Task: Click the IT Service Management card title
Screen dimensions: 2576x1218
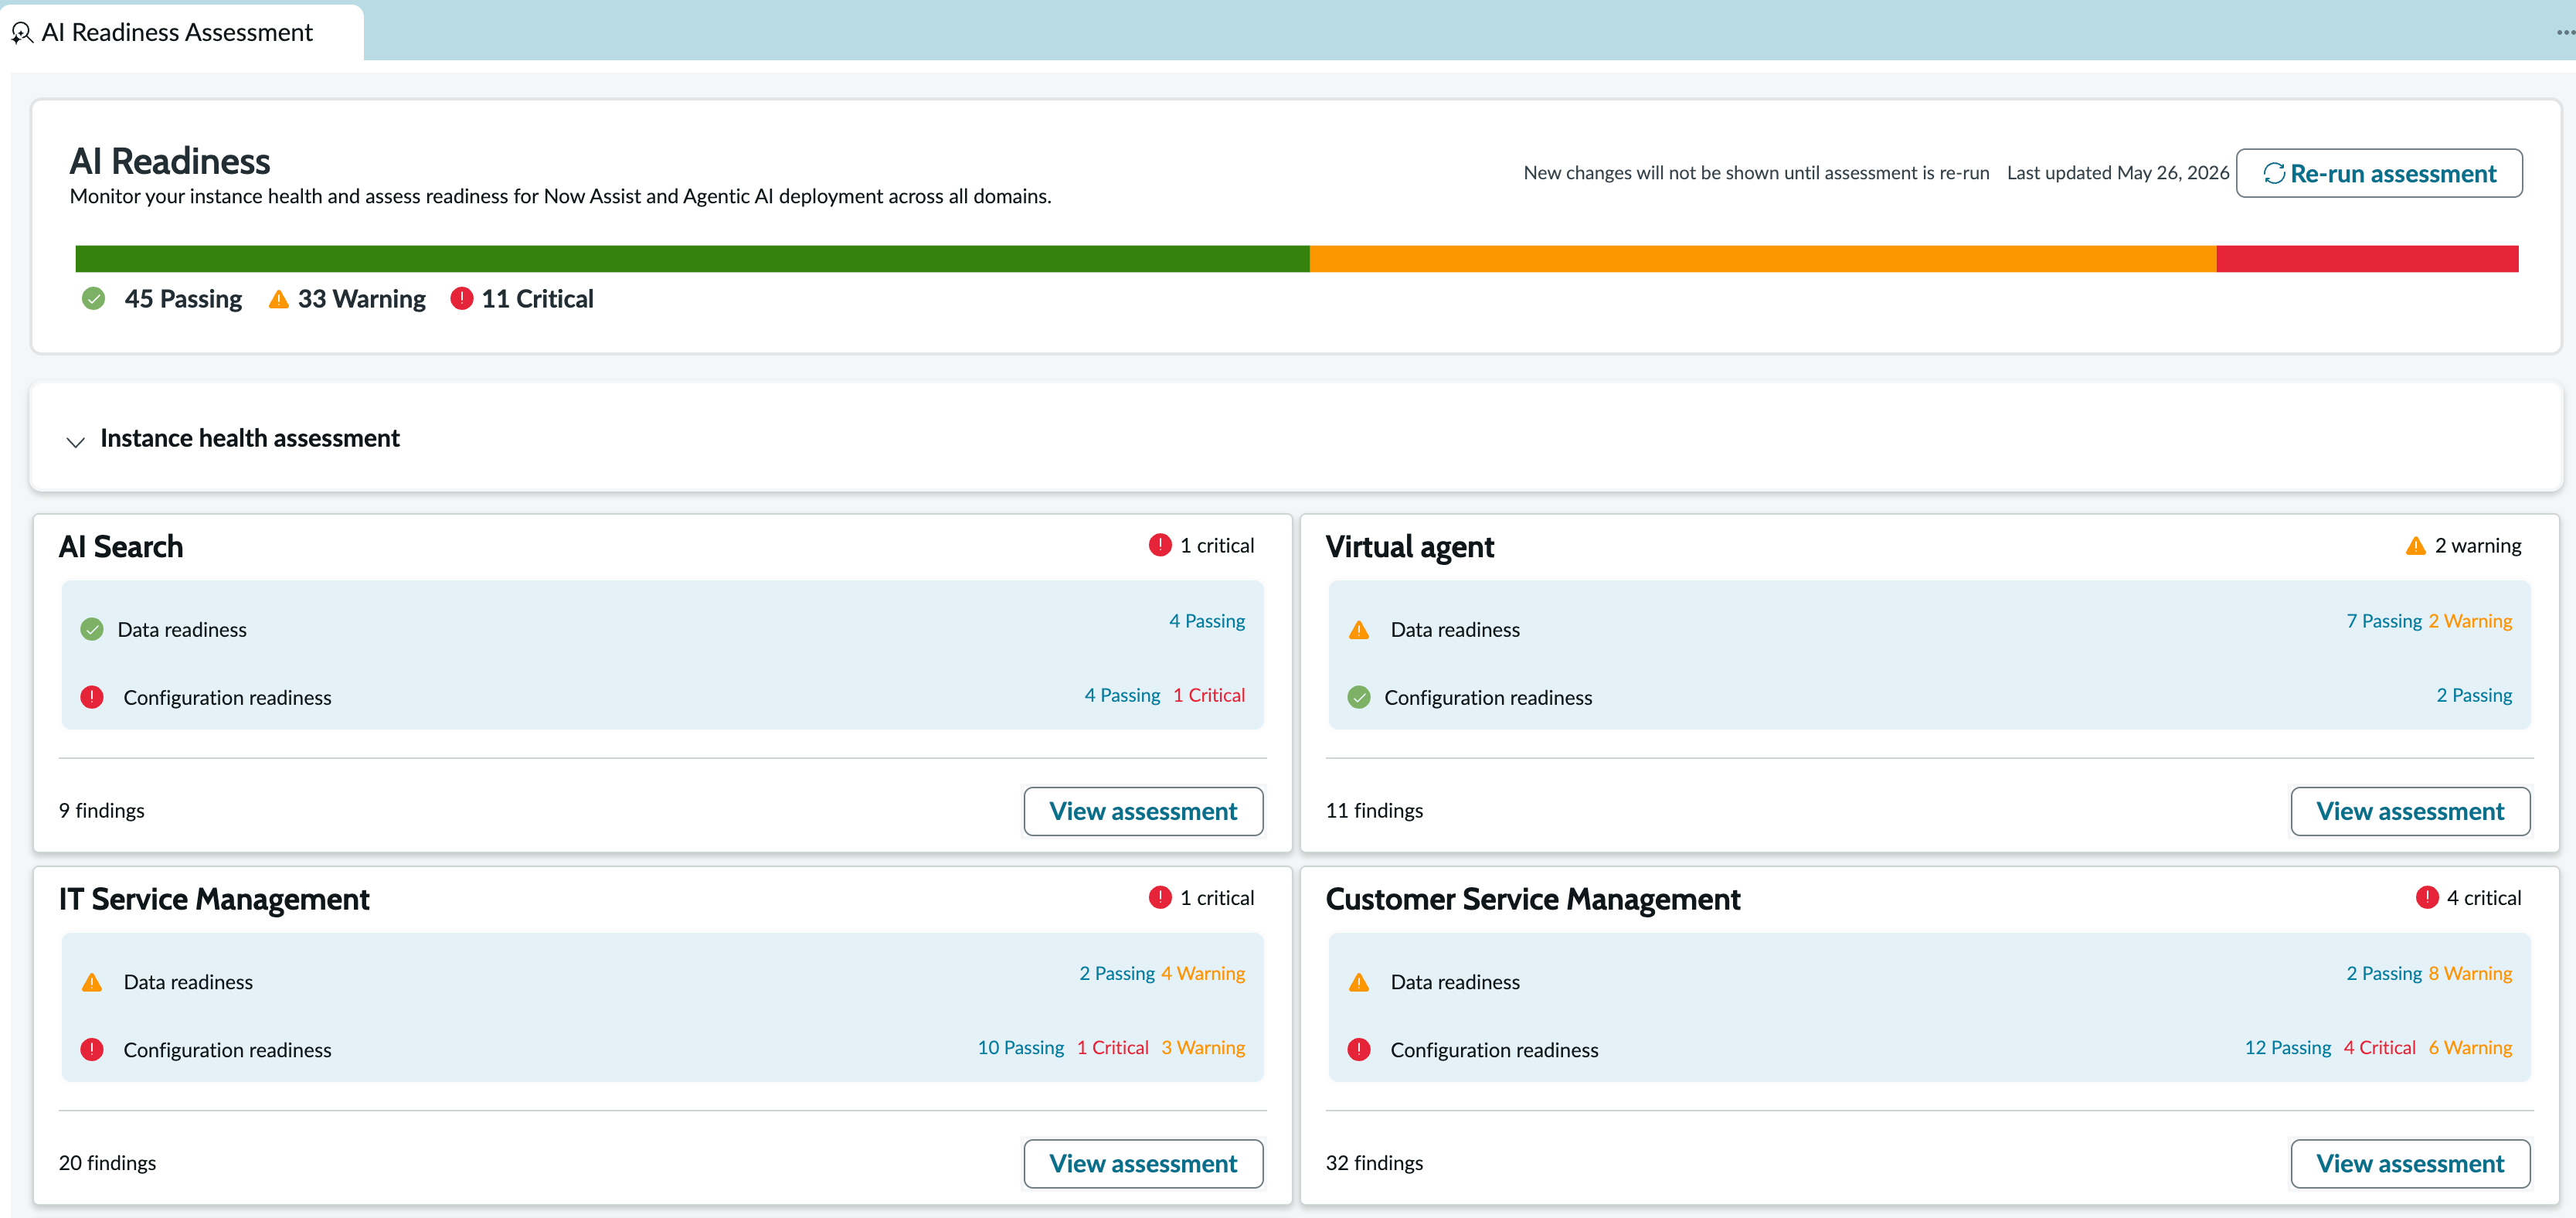Action: pos(214,899)
